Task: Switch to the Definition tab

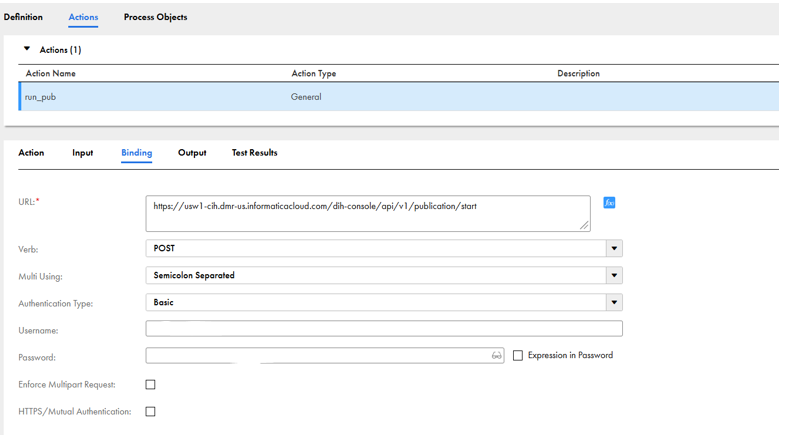Action: [23, 17]
